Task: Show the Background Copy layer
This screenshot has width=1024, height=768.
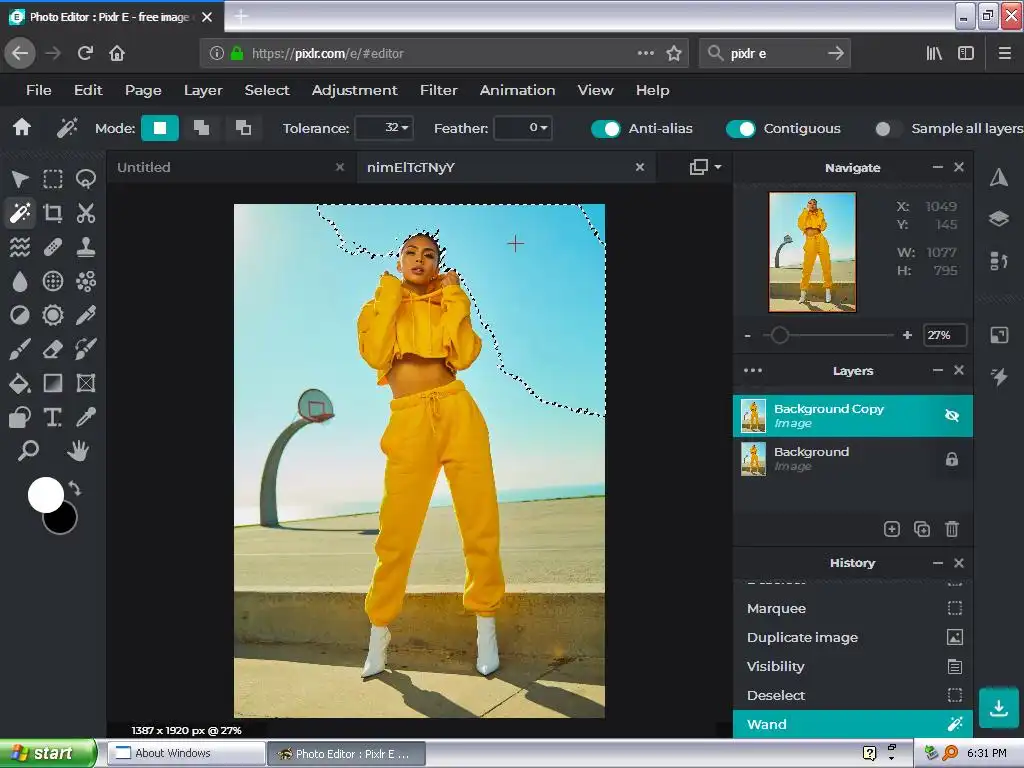Action: (x=951, y=415)
